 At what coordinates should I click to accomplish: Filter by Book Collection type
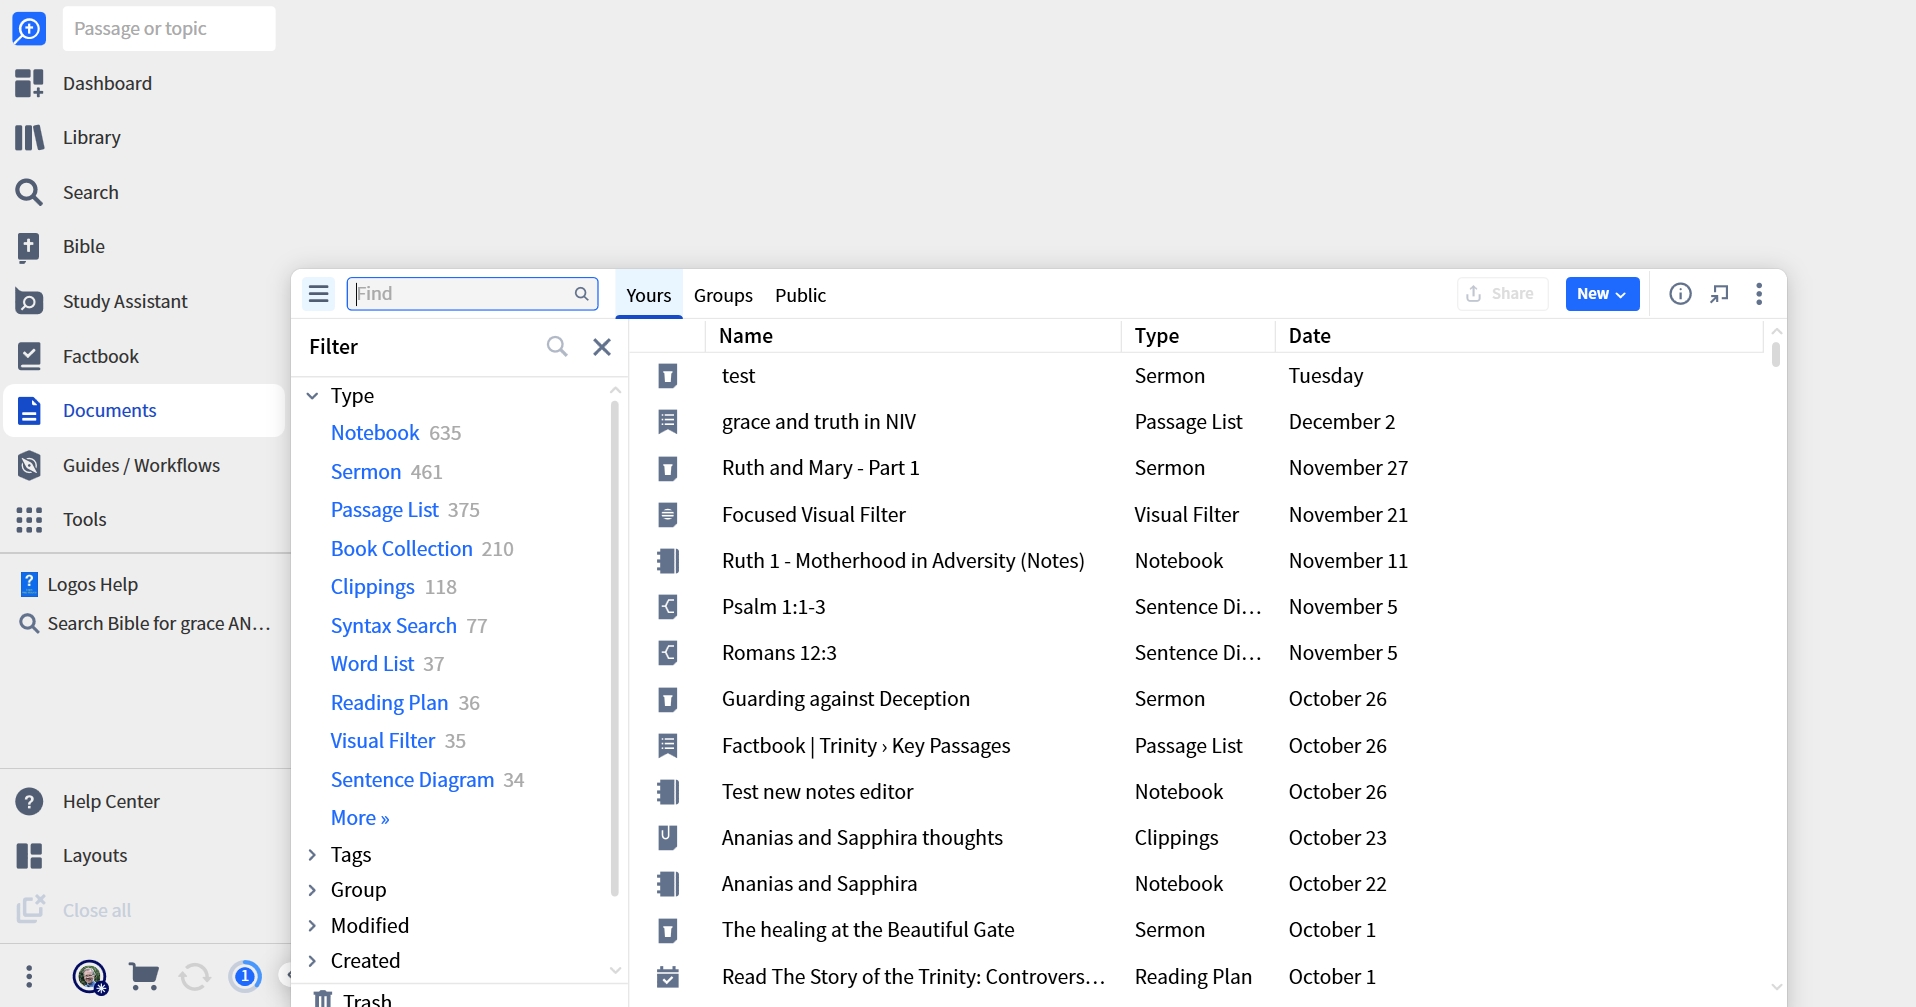click(402, 548)
